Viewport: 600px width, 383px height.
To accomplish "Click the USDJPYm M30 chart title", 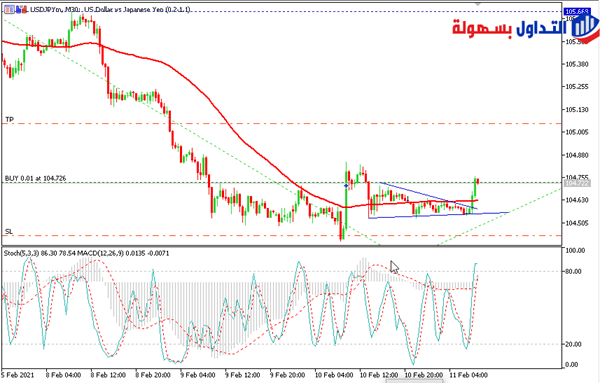I will pyautogui.click(x=110, y=9).
